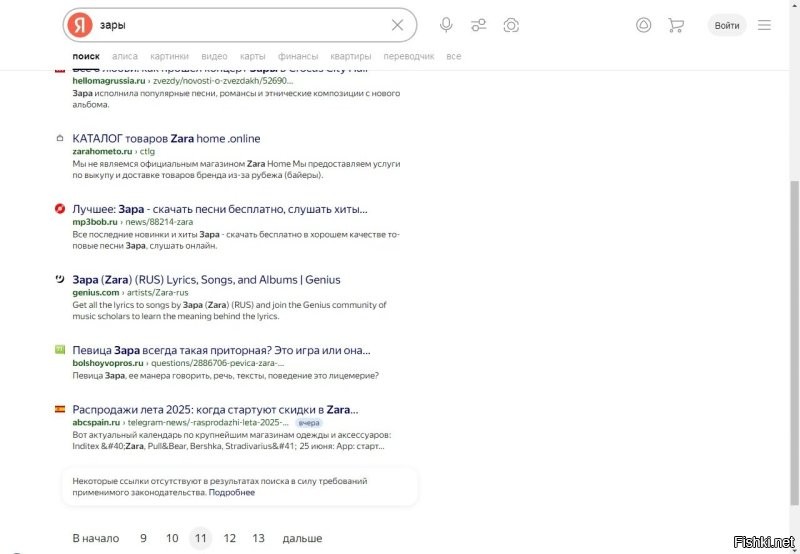Open Подробнее link in legal notice

point(232,492)
